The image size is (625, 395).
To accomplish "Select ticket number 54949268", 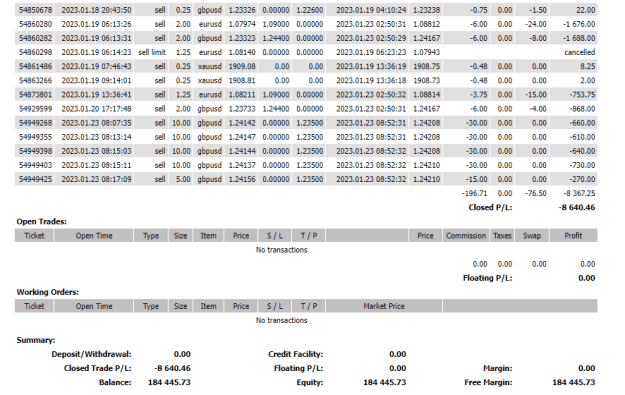I will (x=35, y=123).
